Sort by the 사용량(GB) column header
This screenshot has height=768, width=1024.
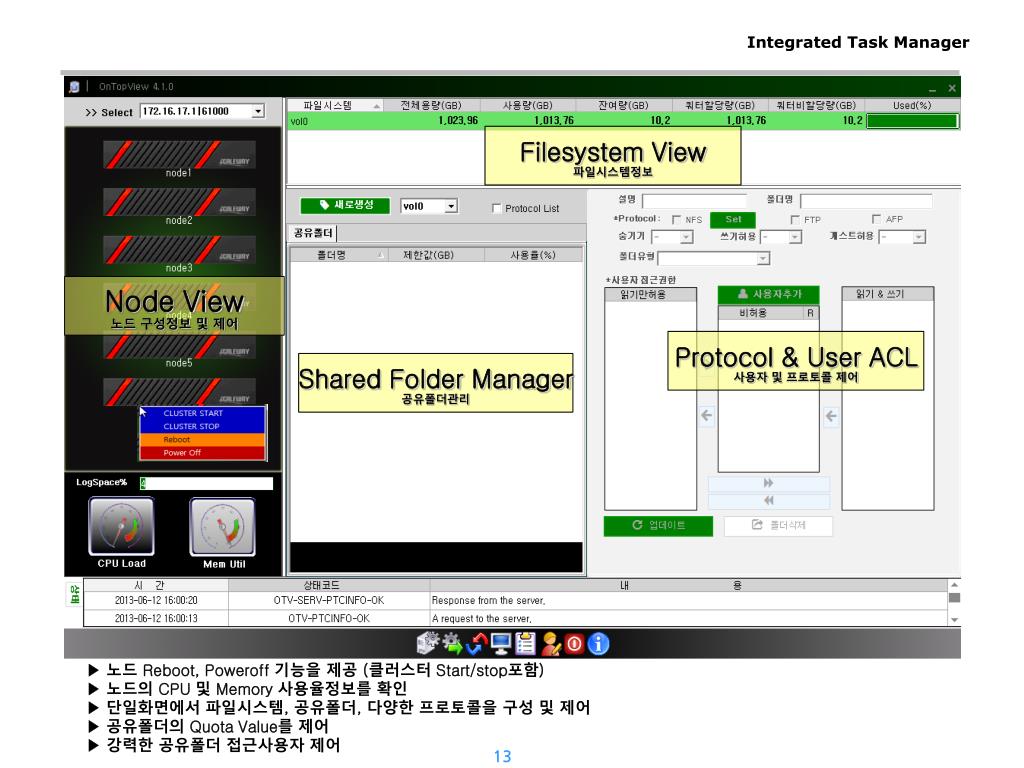[x=528, y=105]
